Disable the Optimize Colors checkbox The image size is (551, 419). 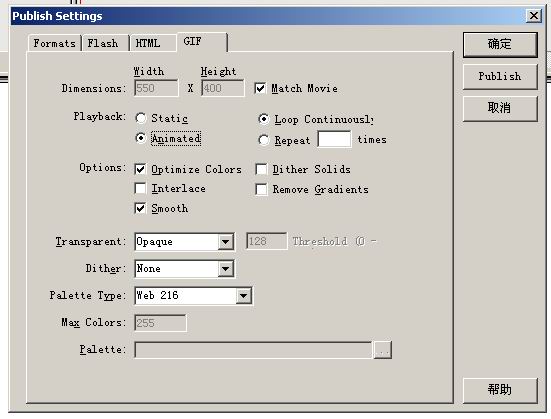(x=140, y=169)
